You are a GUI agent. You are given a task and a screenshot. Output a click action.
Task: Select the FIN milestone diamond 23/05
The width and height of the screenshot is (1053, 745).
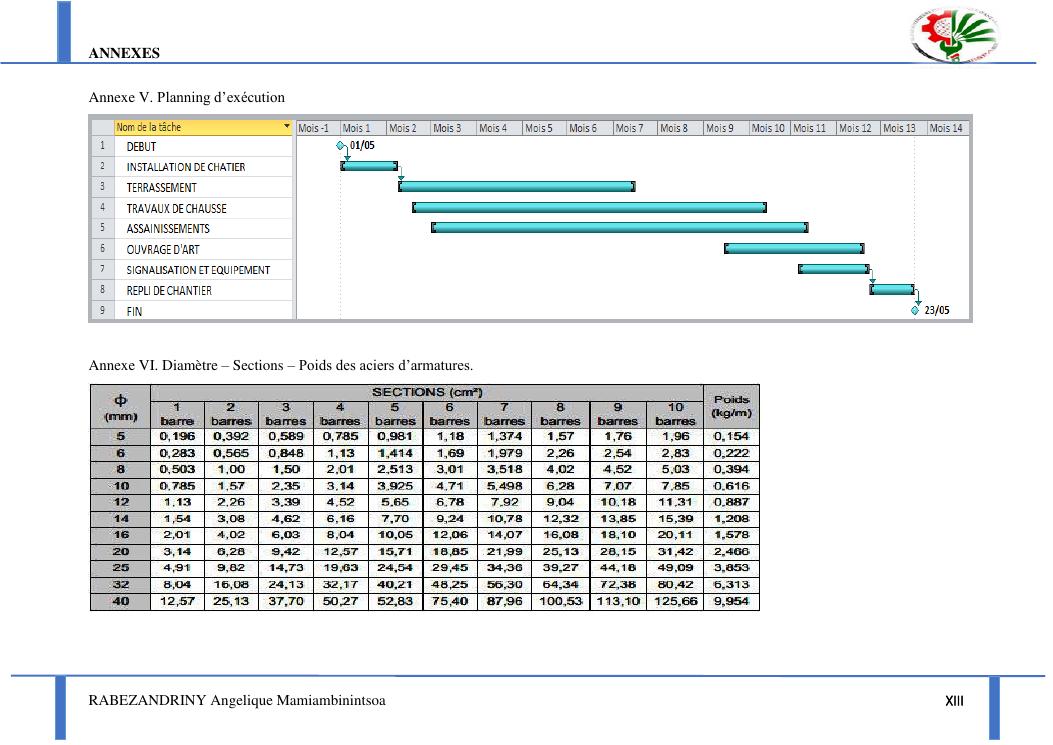[x=915, y=310]
